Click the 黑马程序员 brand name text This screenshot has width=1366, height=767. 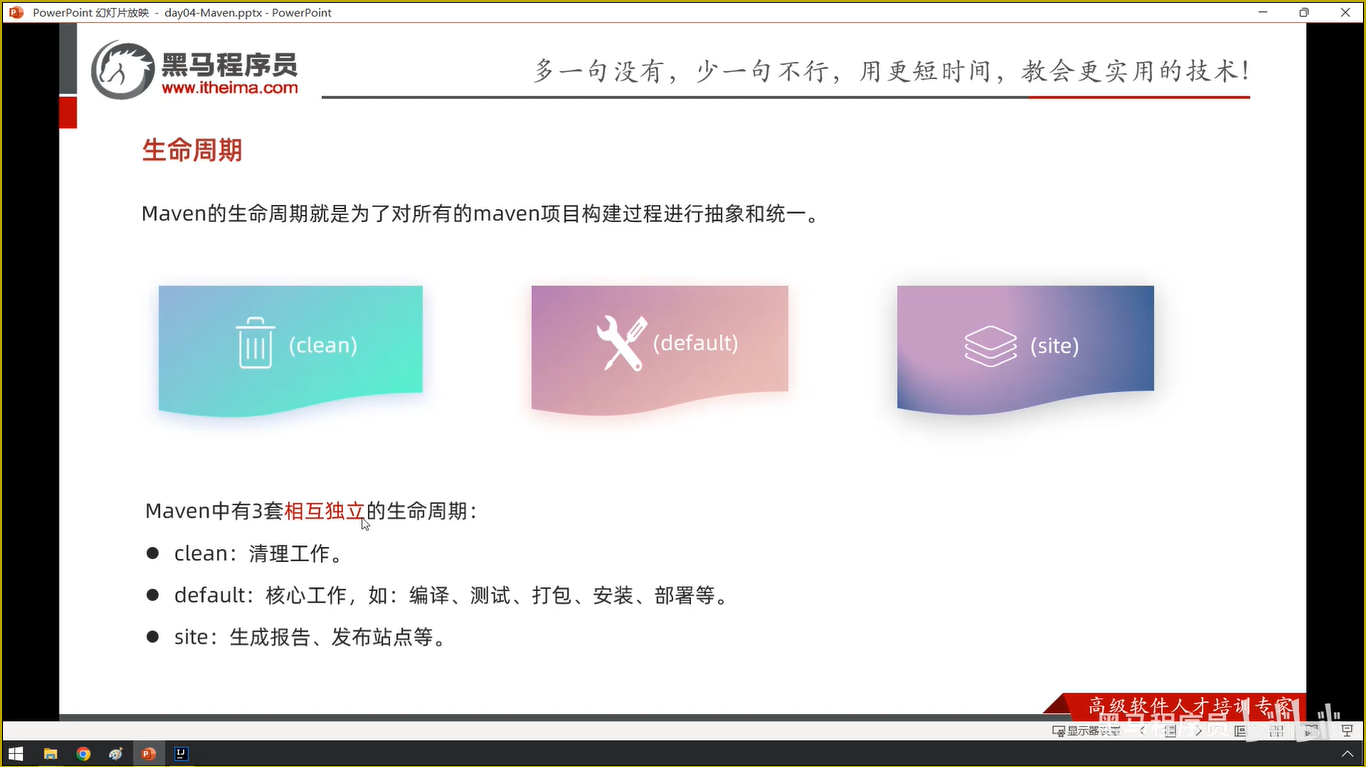tap(230, 65)
